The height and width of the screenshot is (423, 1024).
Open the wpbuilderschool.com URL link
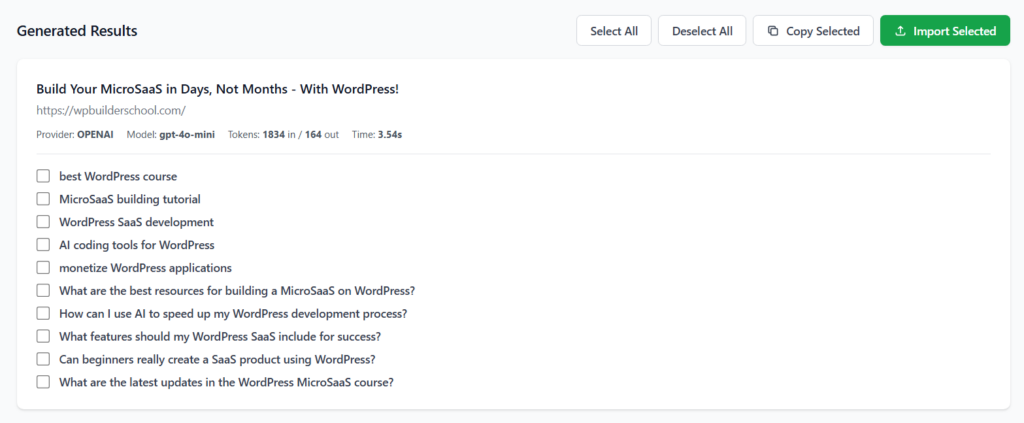(x=111, y=111)
